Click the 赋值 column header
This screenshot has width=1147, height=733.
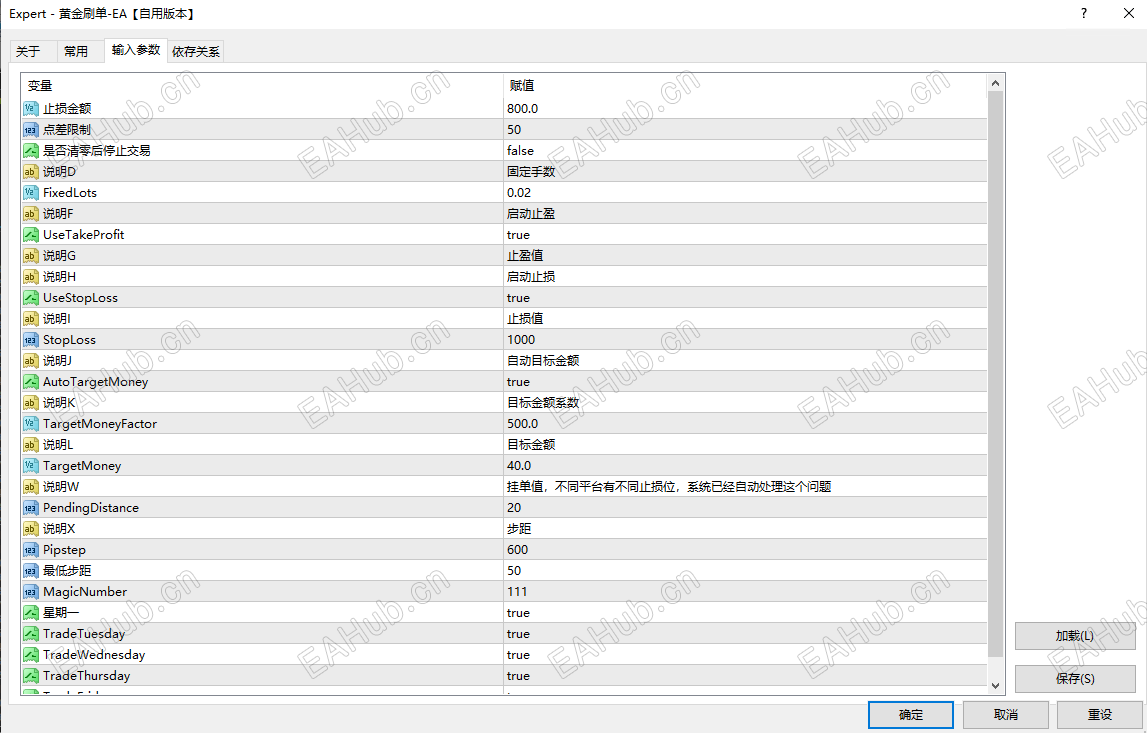tap(745, 86)
